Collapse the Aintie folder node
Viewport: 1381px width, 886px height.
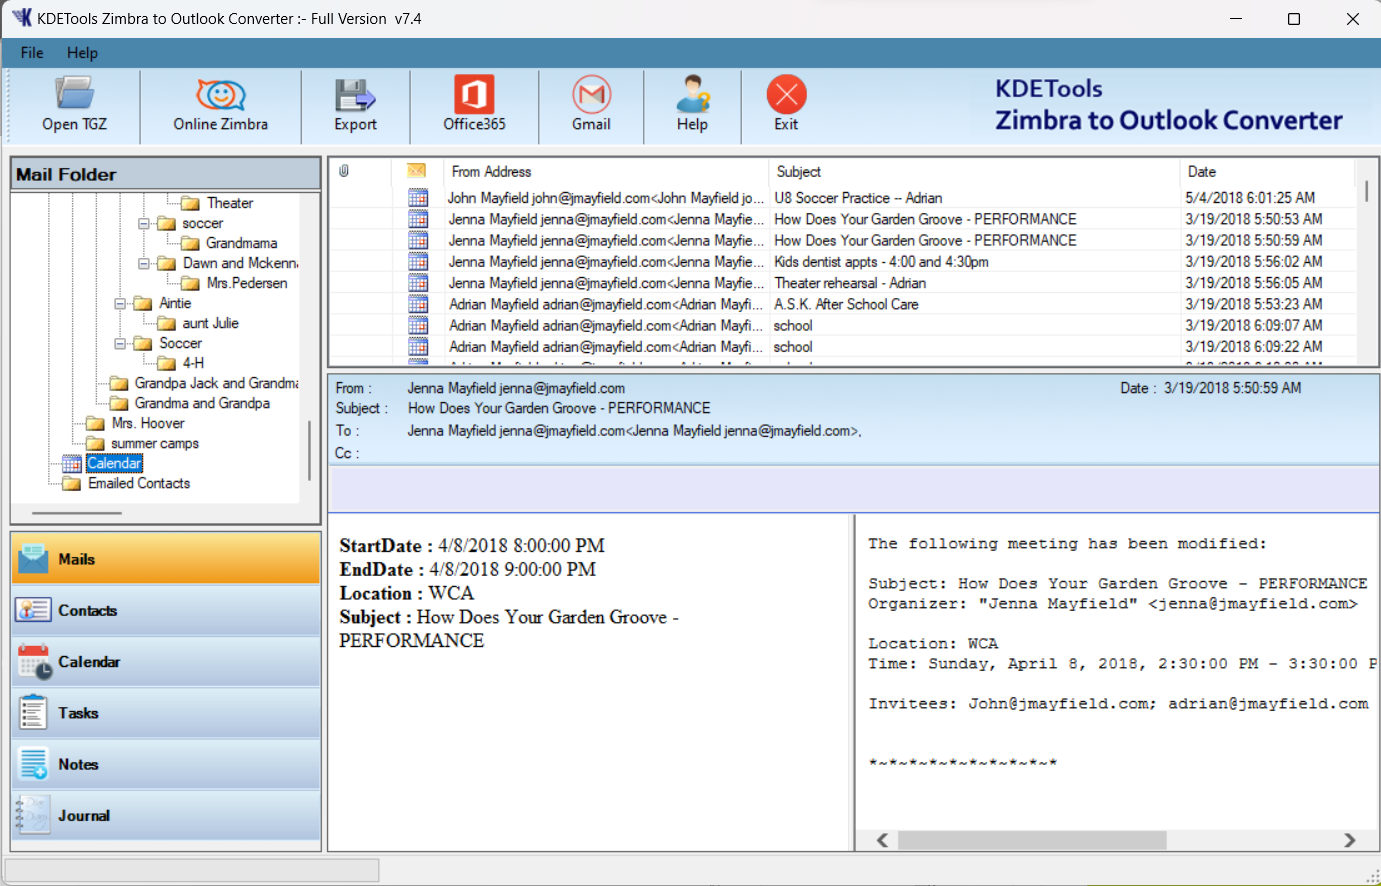click(x=120, y=303)
